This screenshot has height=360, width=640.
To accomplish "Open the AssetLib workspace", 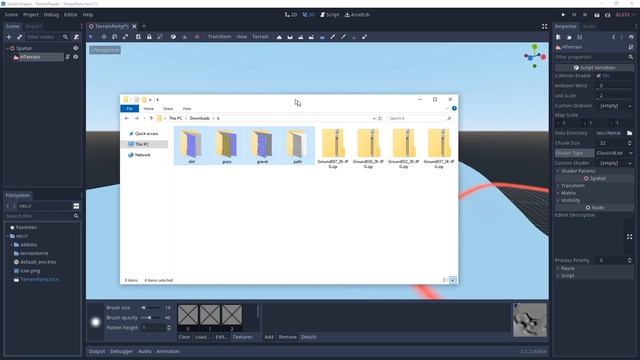I will 357,15.
